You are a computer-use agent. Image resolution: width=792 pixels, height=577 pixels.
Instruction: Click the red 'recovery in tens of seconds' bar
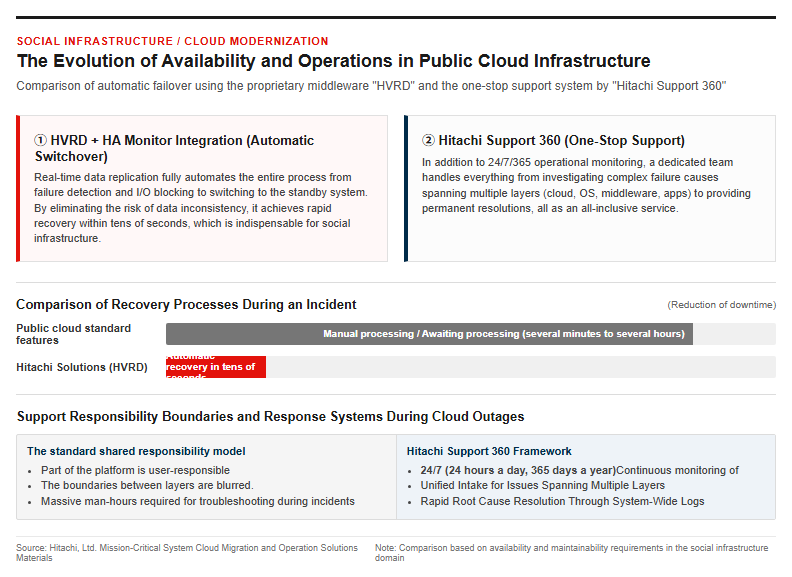(x=216, y=367)
